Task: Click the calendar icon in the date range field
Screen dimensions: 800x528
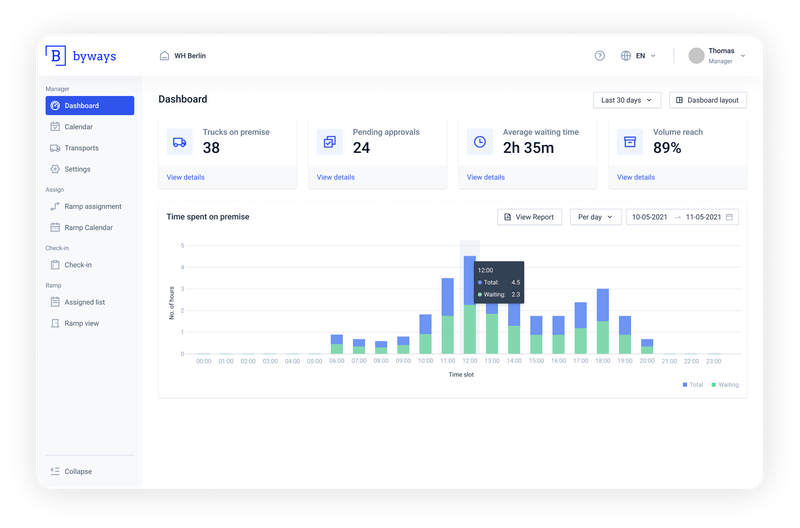Action: point(729,217)
